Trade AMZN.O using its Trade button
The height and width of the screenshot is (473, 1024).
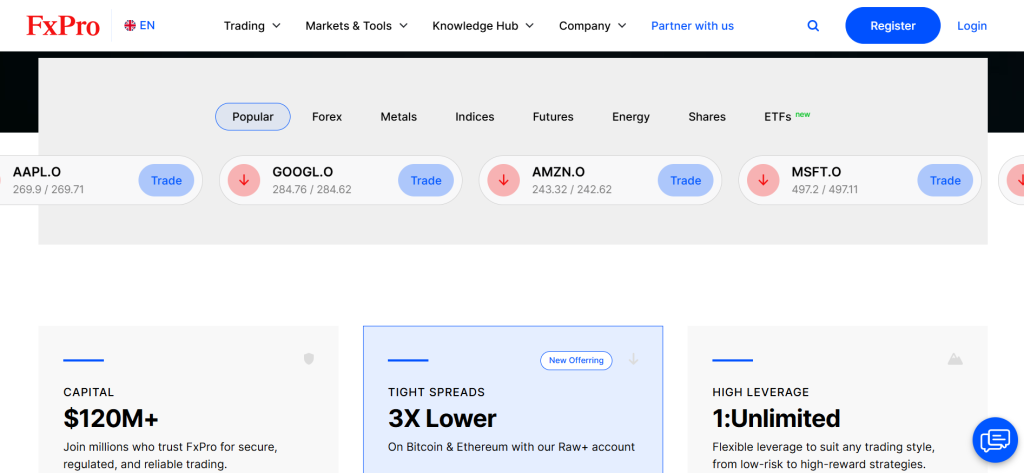tap(686, 180)
